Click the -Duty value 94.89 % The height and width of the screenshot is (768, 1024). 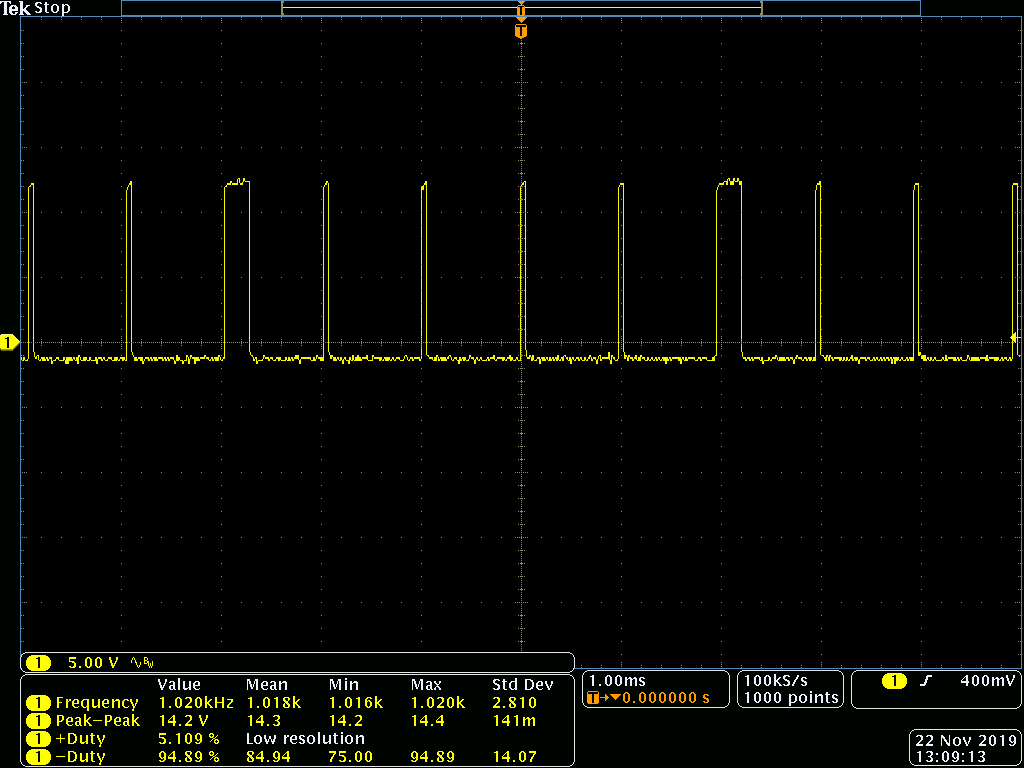tap(189, 758)
